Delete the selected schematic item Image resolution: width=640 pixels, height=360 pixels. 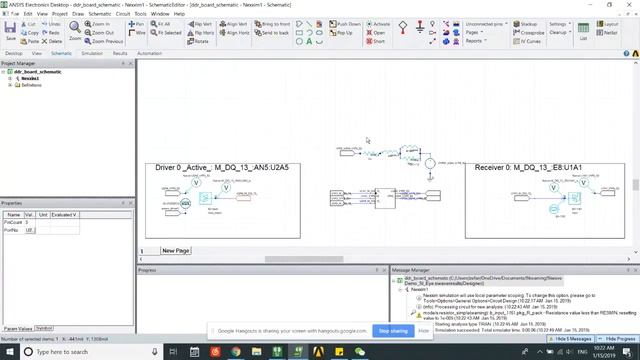click(51, 41)
